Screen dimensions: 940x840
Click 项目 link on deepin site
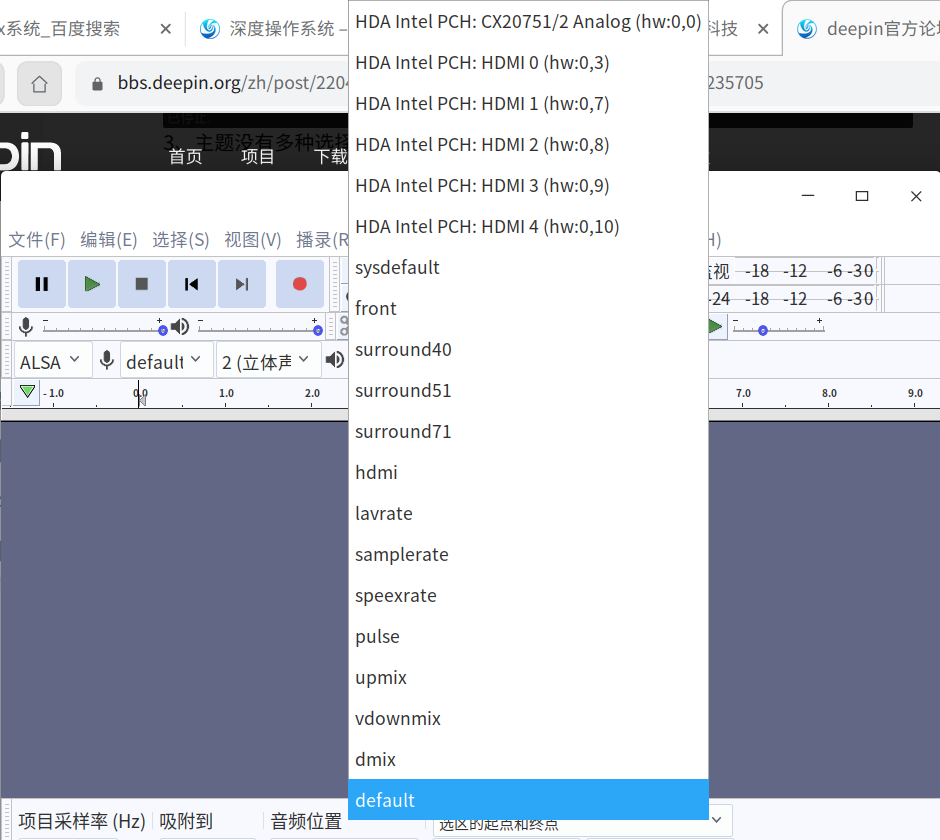(257, 156)
